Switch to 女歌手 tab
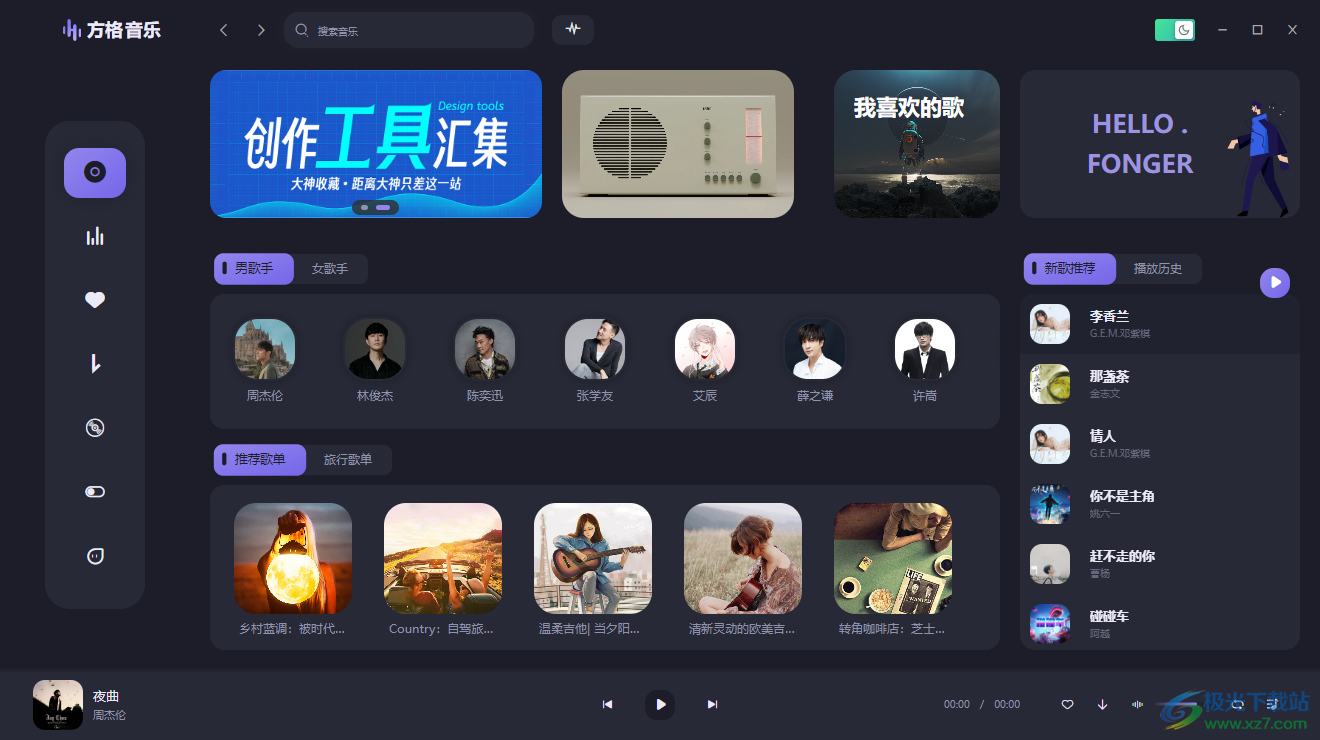The width and height of the screenshot is (1320, 740). click(330, 269)
